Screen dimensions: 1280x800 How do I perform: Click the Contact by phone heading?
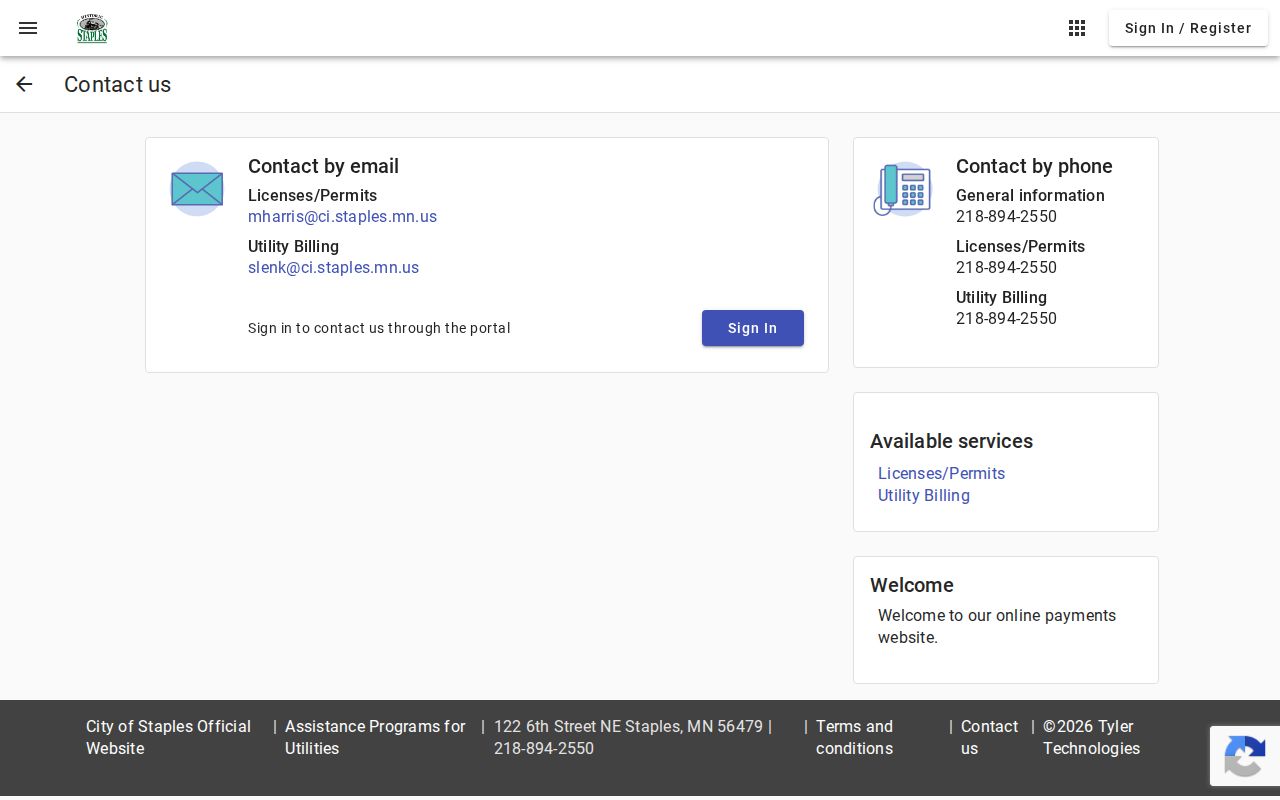click(1034, 167)
